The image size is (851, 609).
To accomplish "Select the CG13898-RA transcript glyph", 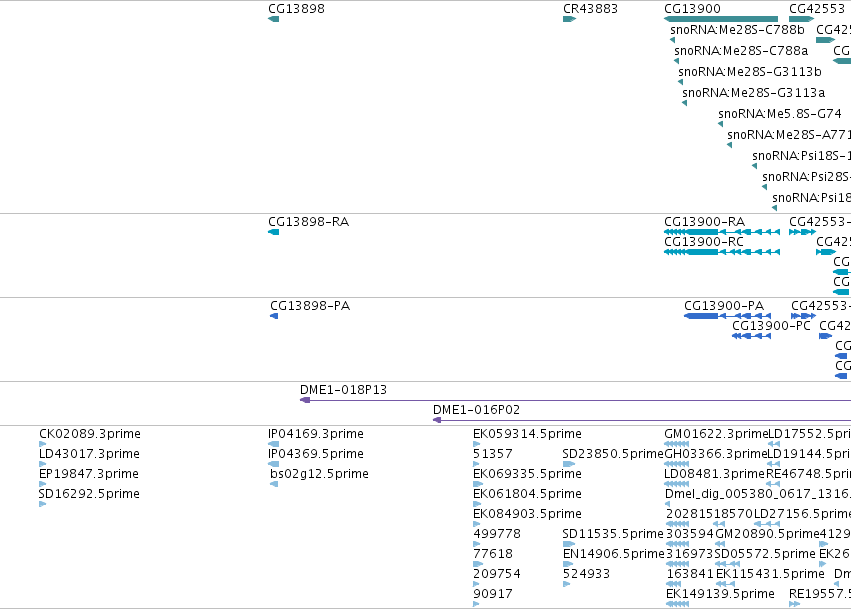I will coord(274,232).
